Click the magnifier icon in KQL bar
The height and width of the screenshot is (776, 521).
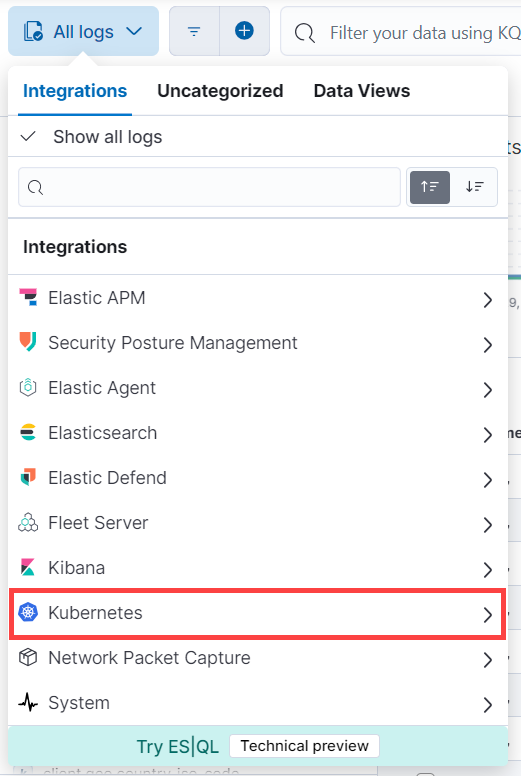click(x=304, y=33)
